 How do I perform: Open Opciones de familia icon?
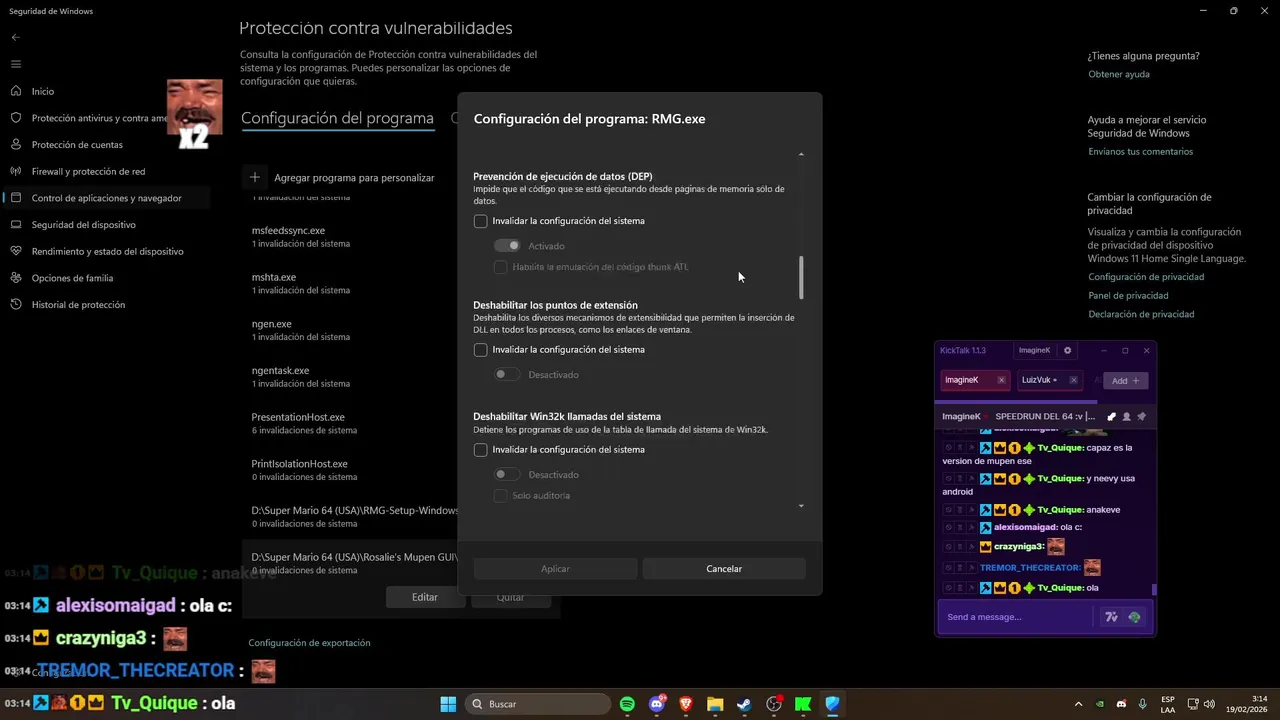pyautogui.click(x=16, y=278)
